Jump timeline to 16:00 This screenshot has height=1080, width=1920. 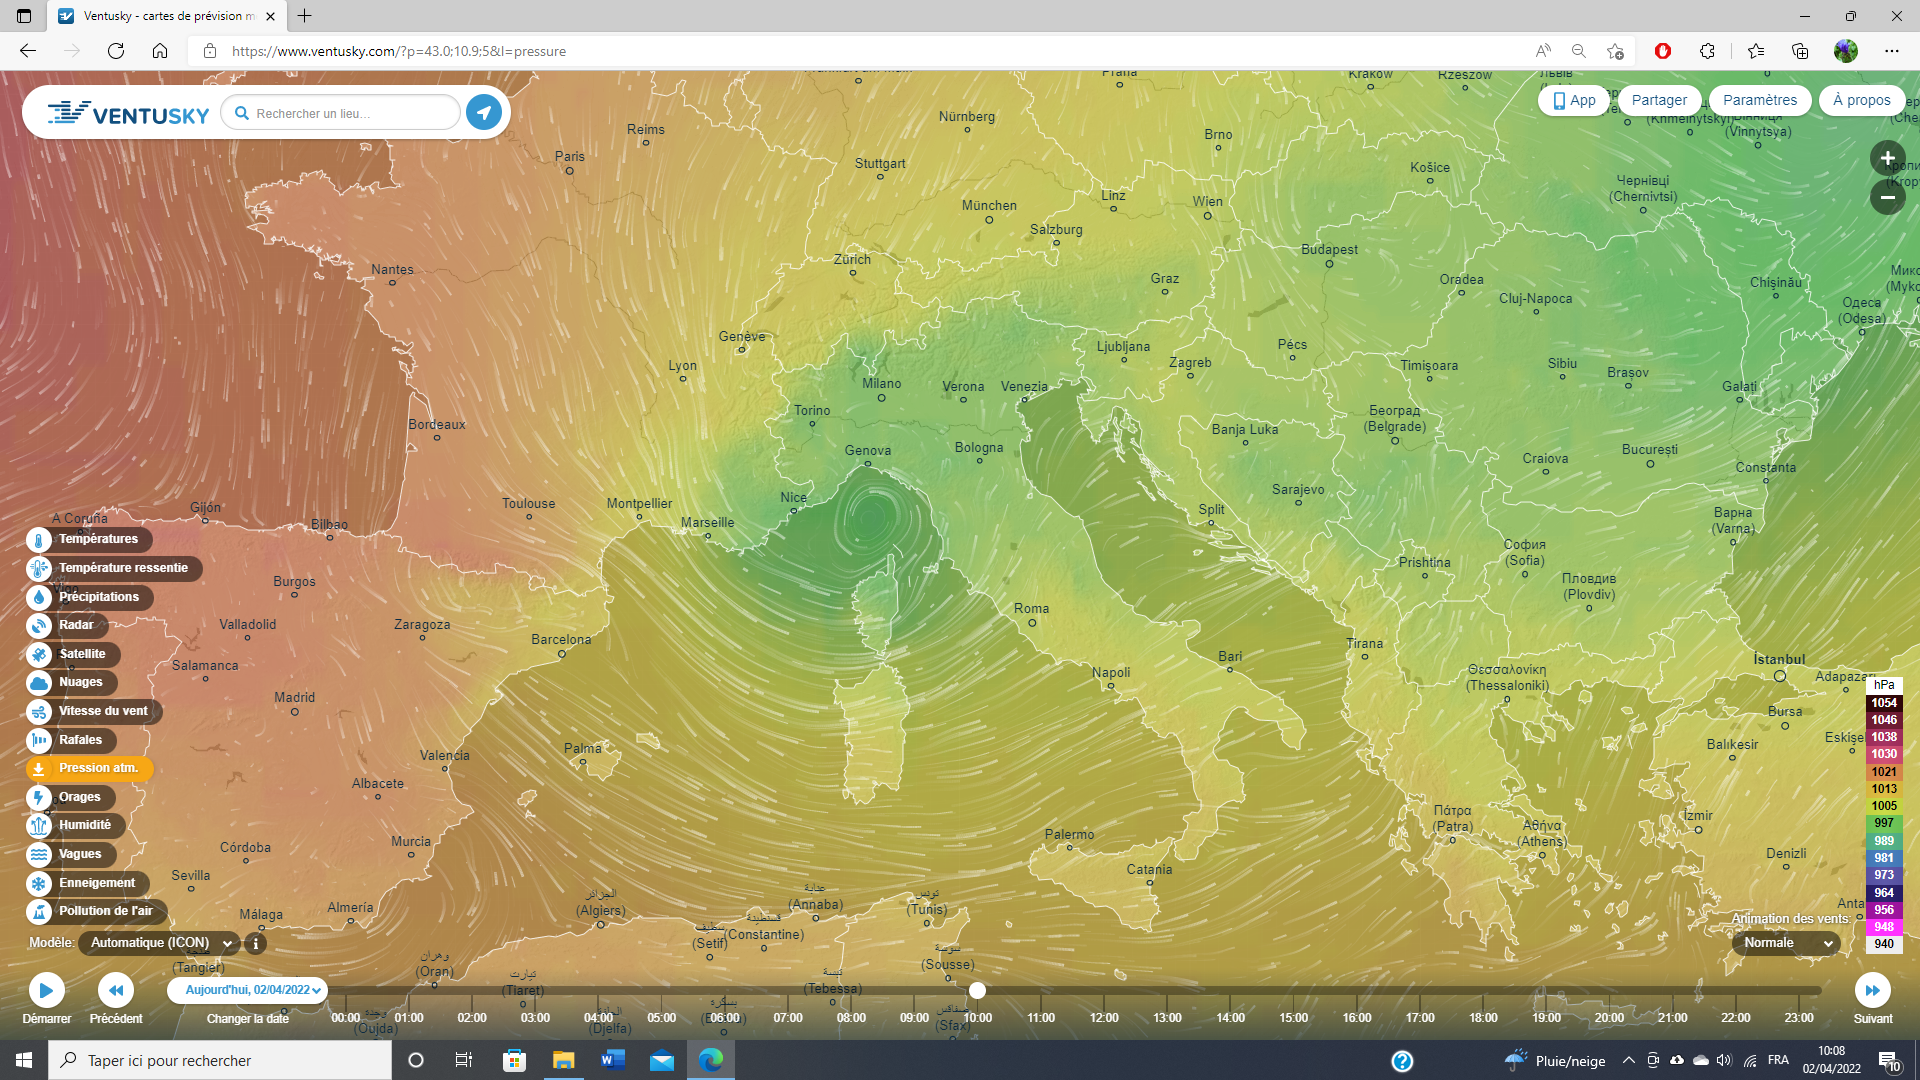[1357, 1018]
